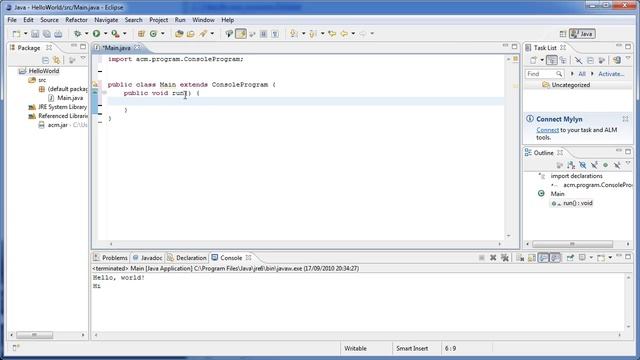Open the New Java Class dropdown arrow
Image resolution: width=640 pixels, height=360 pixels.
162,34
